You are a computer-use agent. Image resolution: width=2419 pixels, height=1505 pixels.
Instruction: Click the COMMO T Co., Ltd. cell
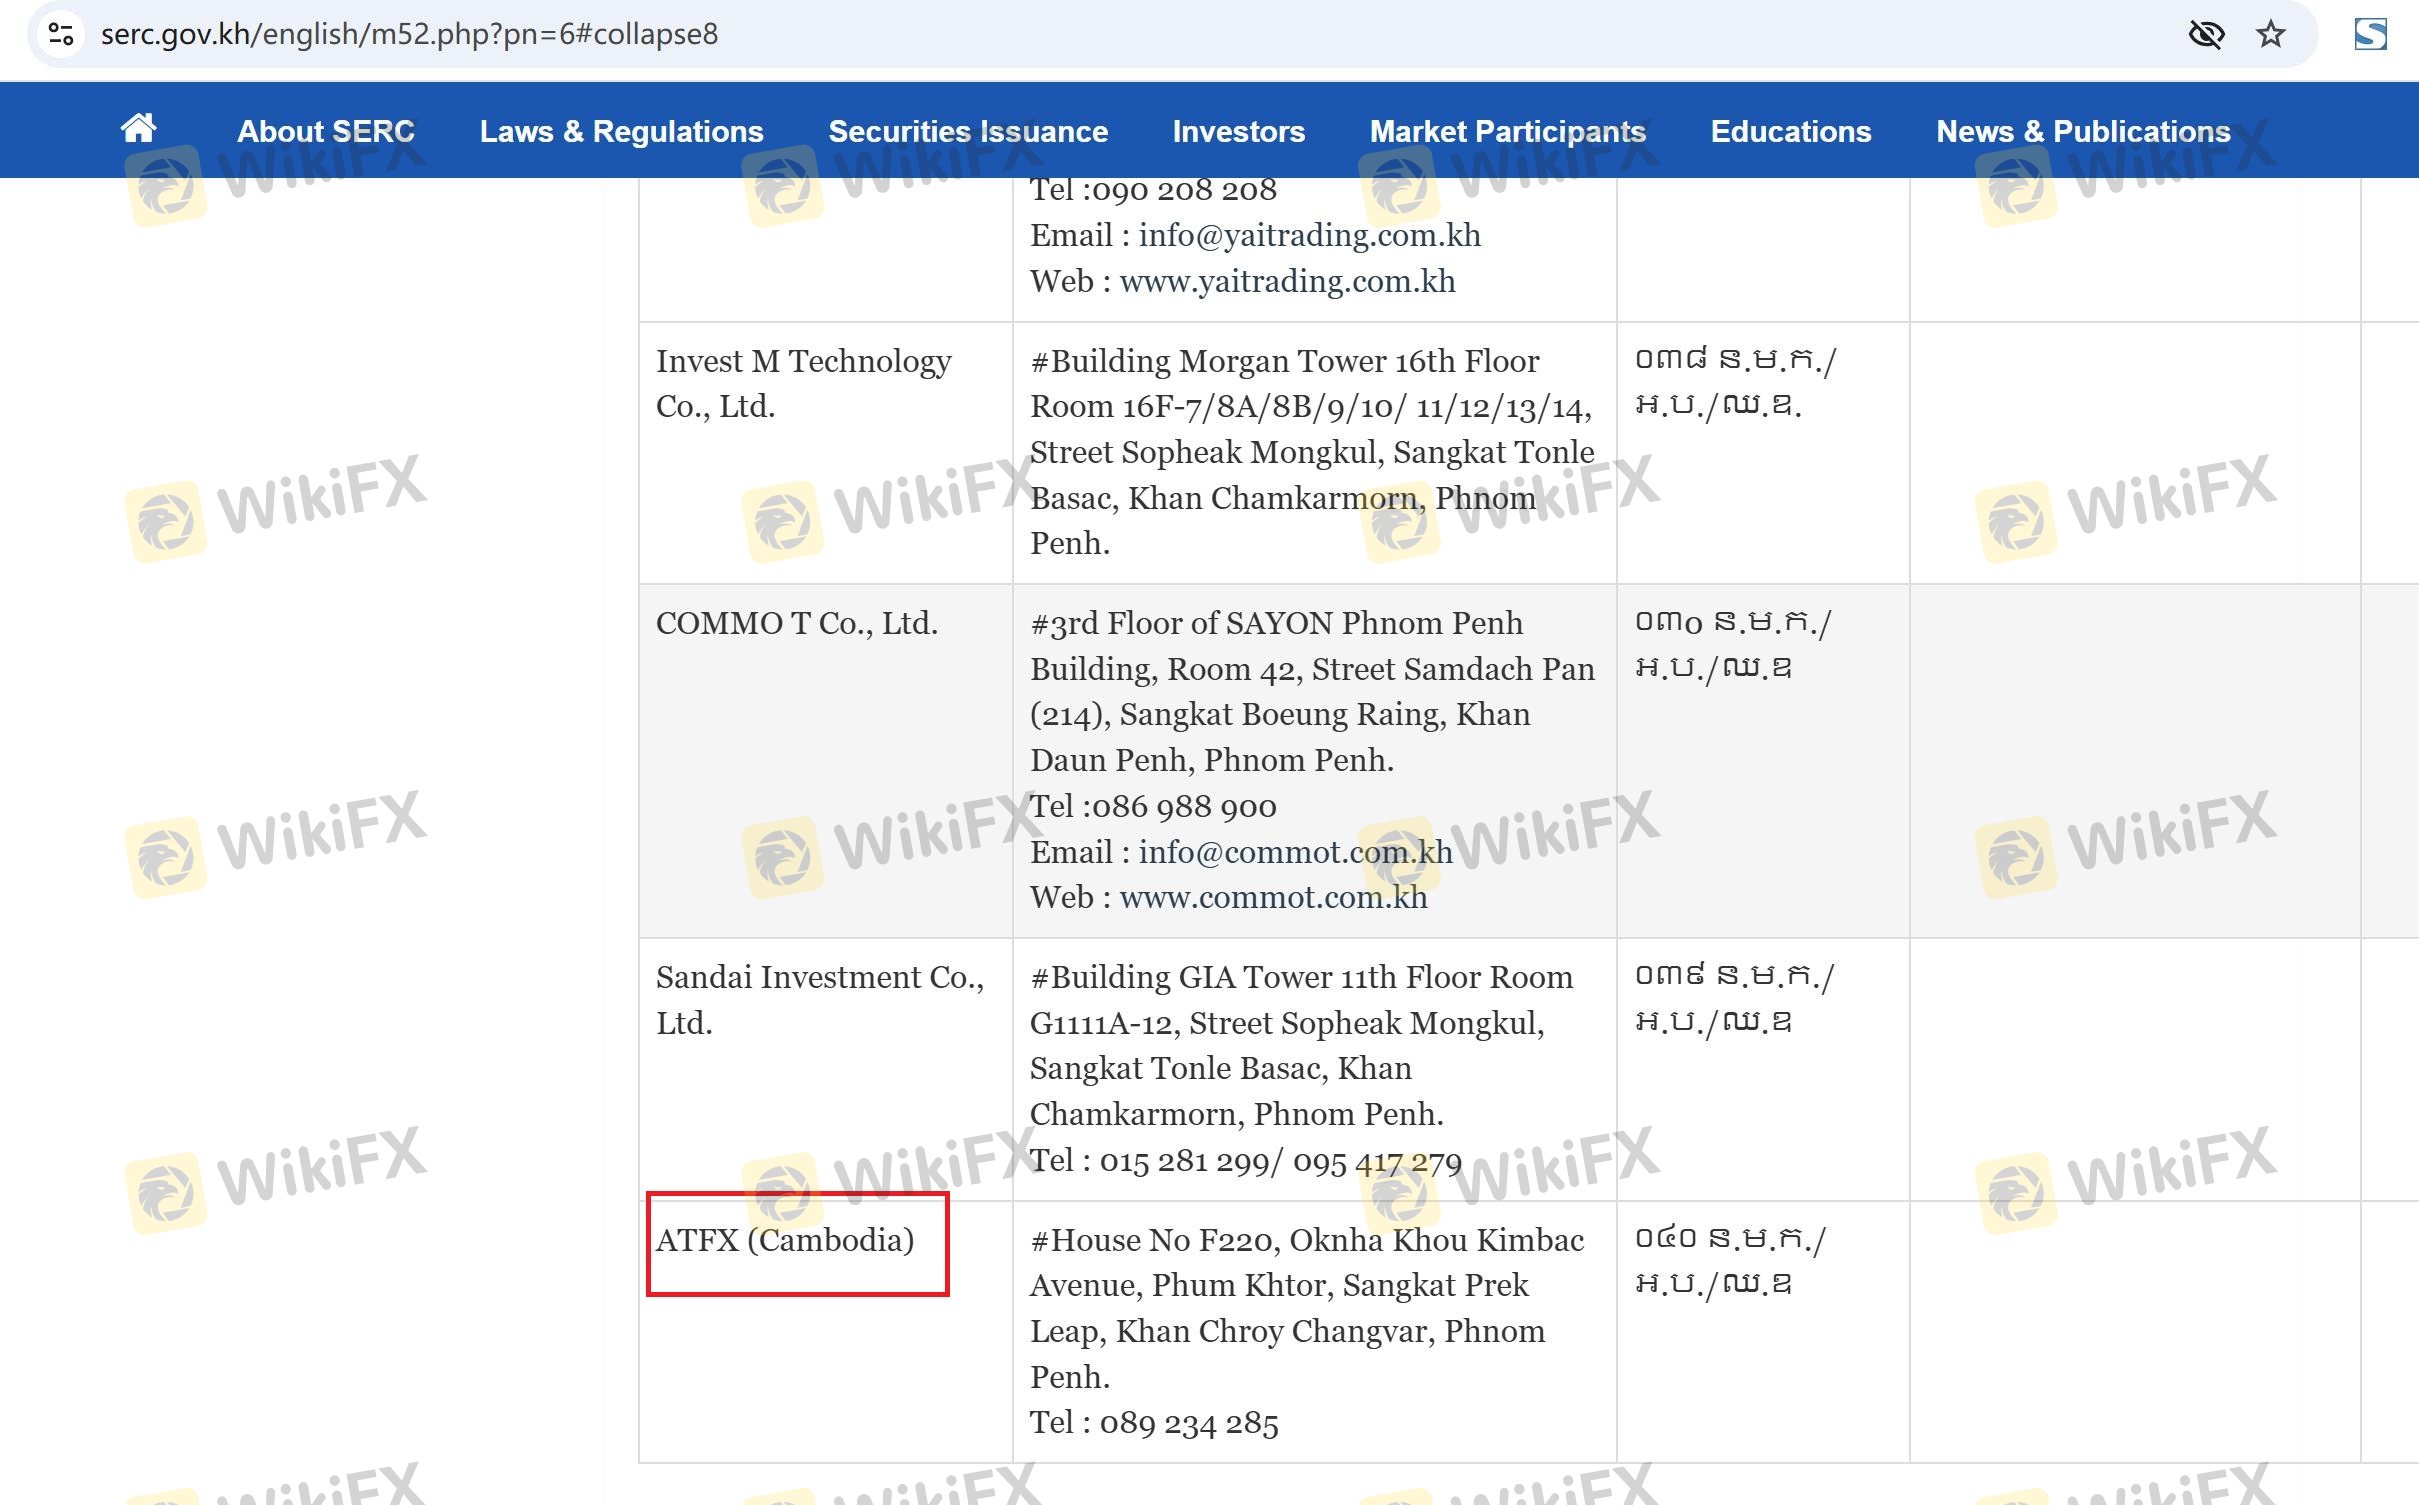coord(796,624)
